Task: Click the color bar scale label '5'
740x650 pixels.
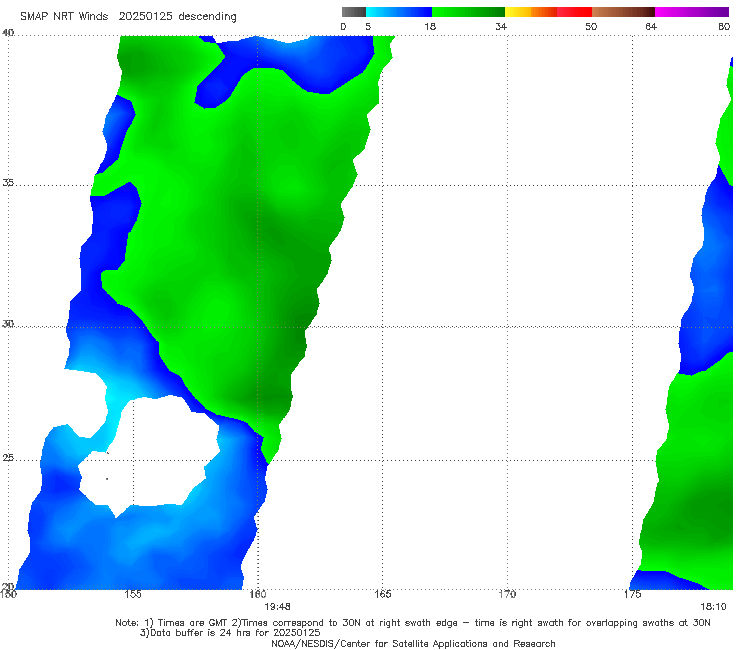Action: click(x=368, y=26)
